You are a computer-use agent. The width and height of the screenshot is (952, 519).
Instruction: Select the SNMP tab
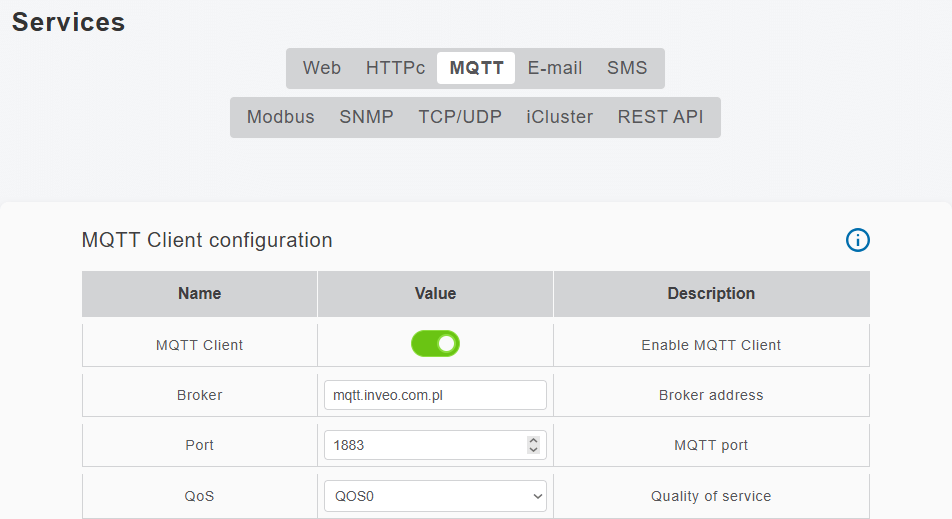366,117
